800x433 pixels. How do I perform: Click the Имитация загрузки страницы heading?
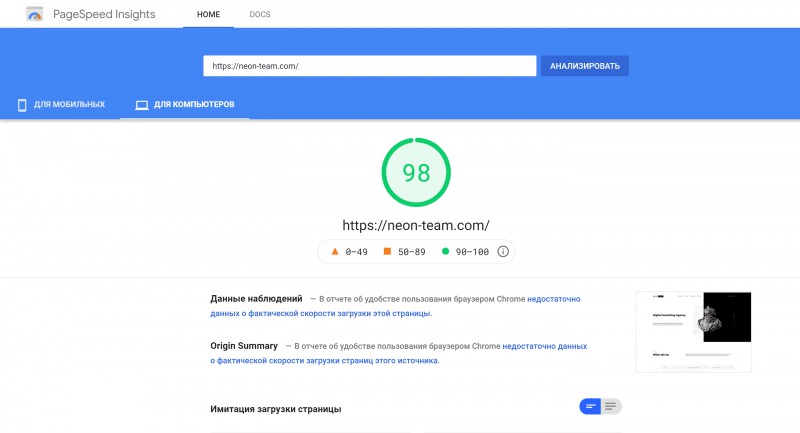[276, 409]
